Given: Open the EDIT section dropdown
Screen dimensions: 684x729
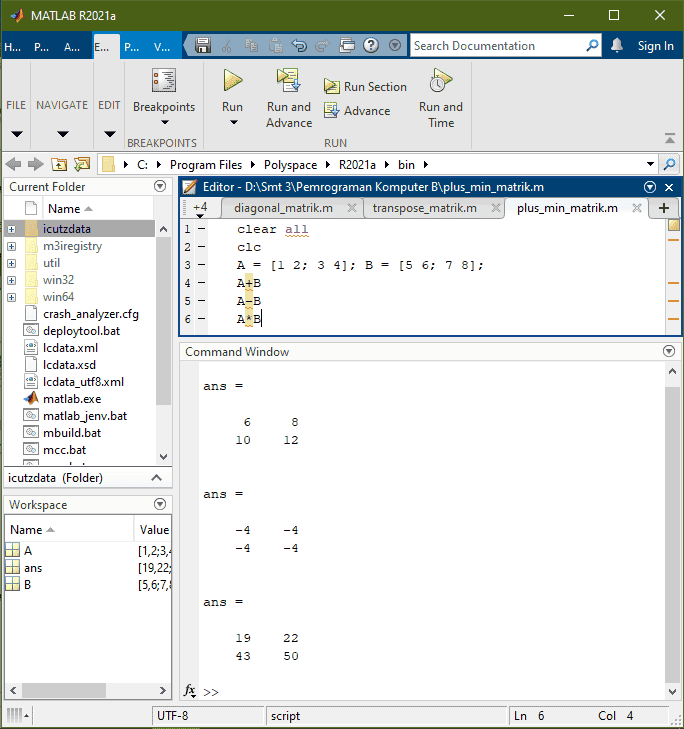Looking at the screenshot, I should pos(110,134).
